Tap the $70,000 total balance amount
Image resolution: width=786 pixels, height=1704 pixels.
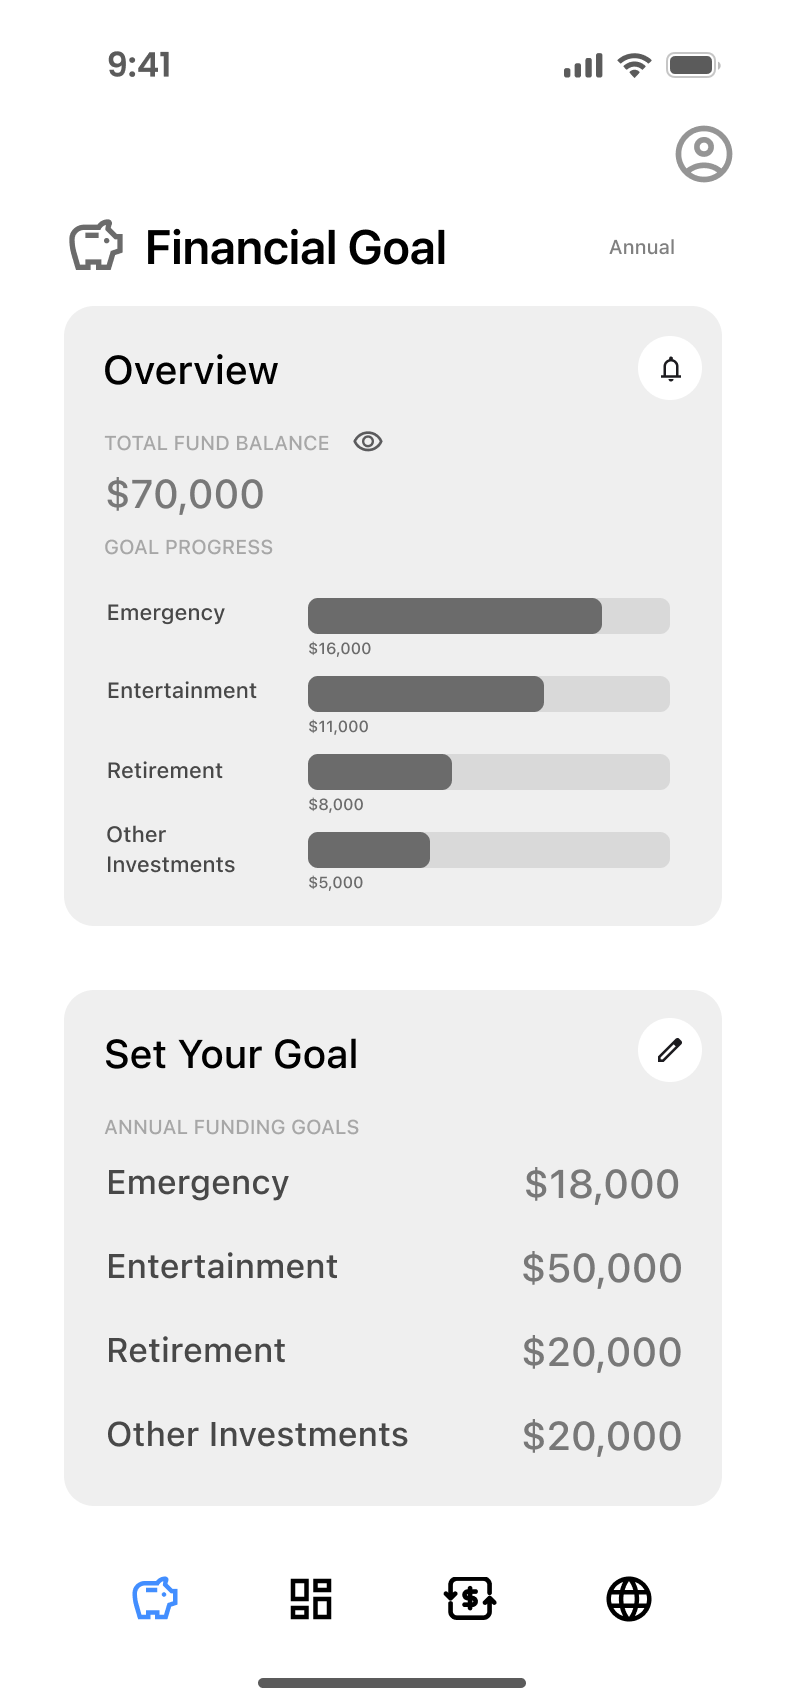point(185,494)
